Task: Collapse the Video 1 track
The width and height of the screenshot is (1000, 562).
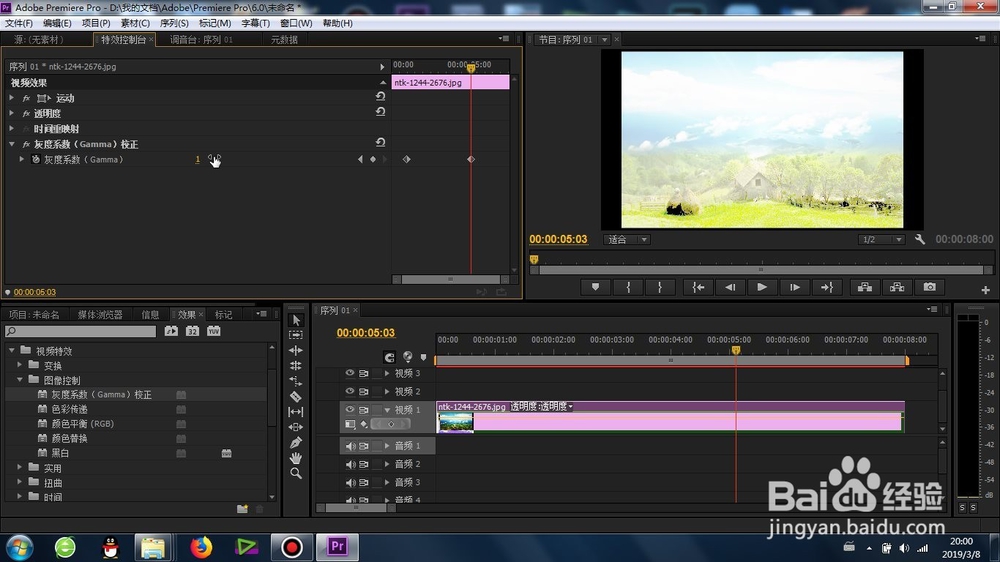Action: coord(387,410)
